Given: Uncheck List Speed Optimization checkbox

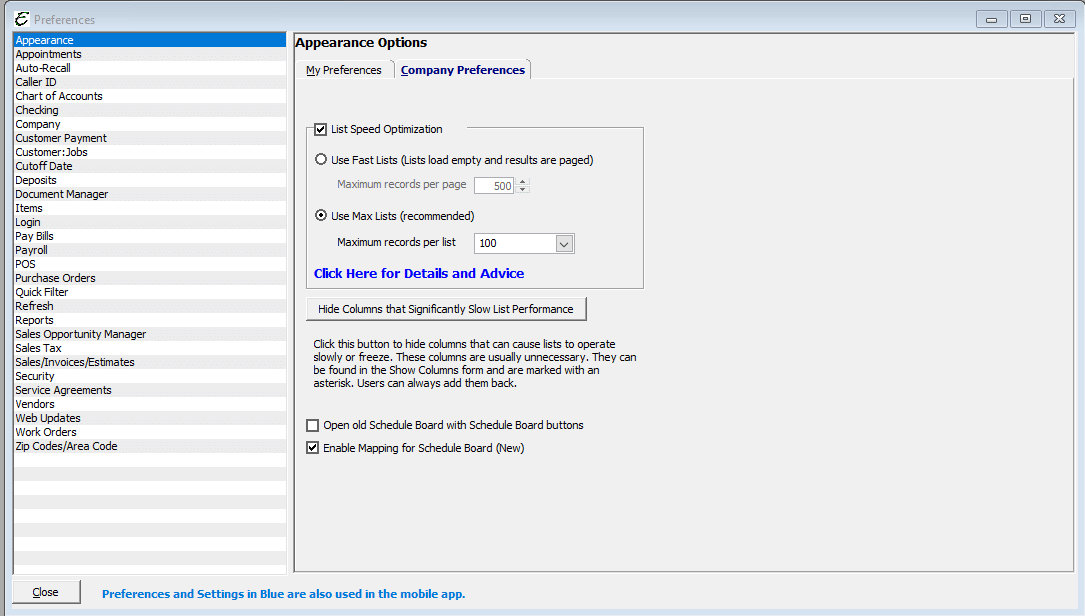Looking at the screenshot, I should pos(320,129).
